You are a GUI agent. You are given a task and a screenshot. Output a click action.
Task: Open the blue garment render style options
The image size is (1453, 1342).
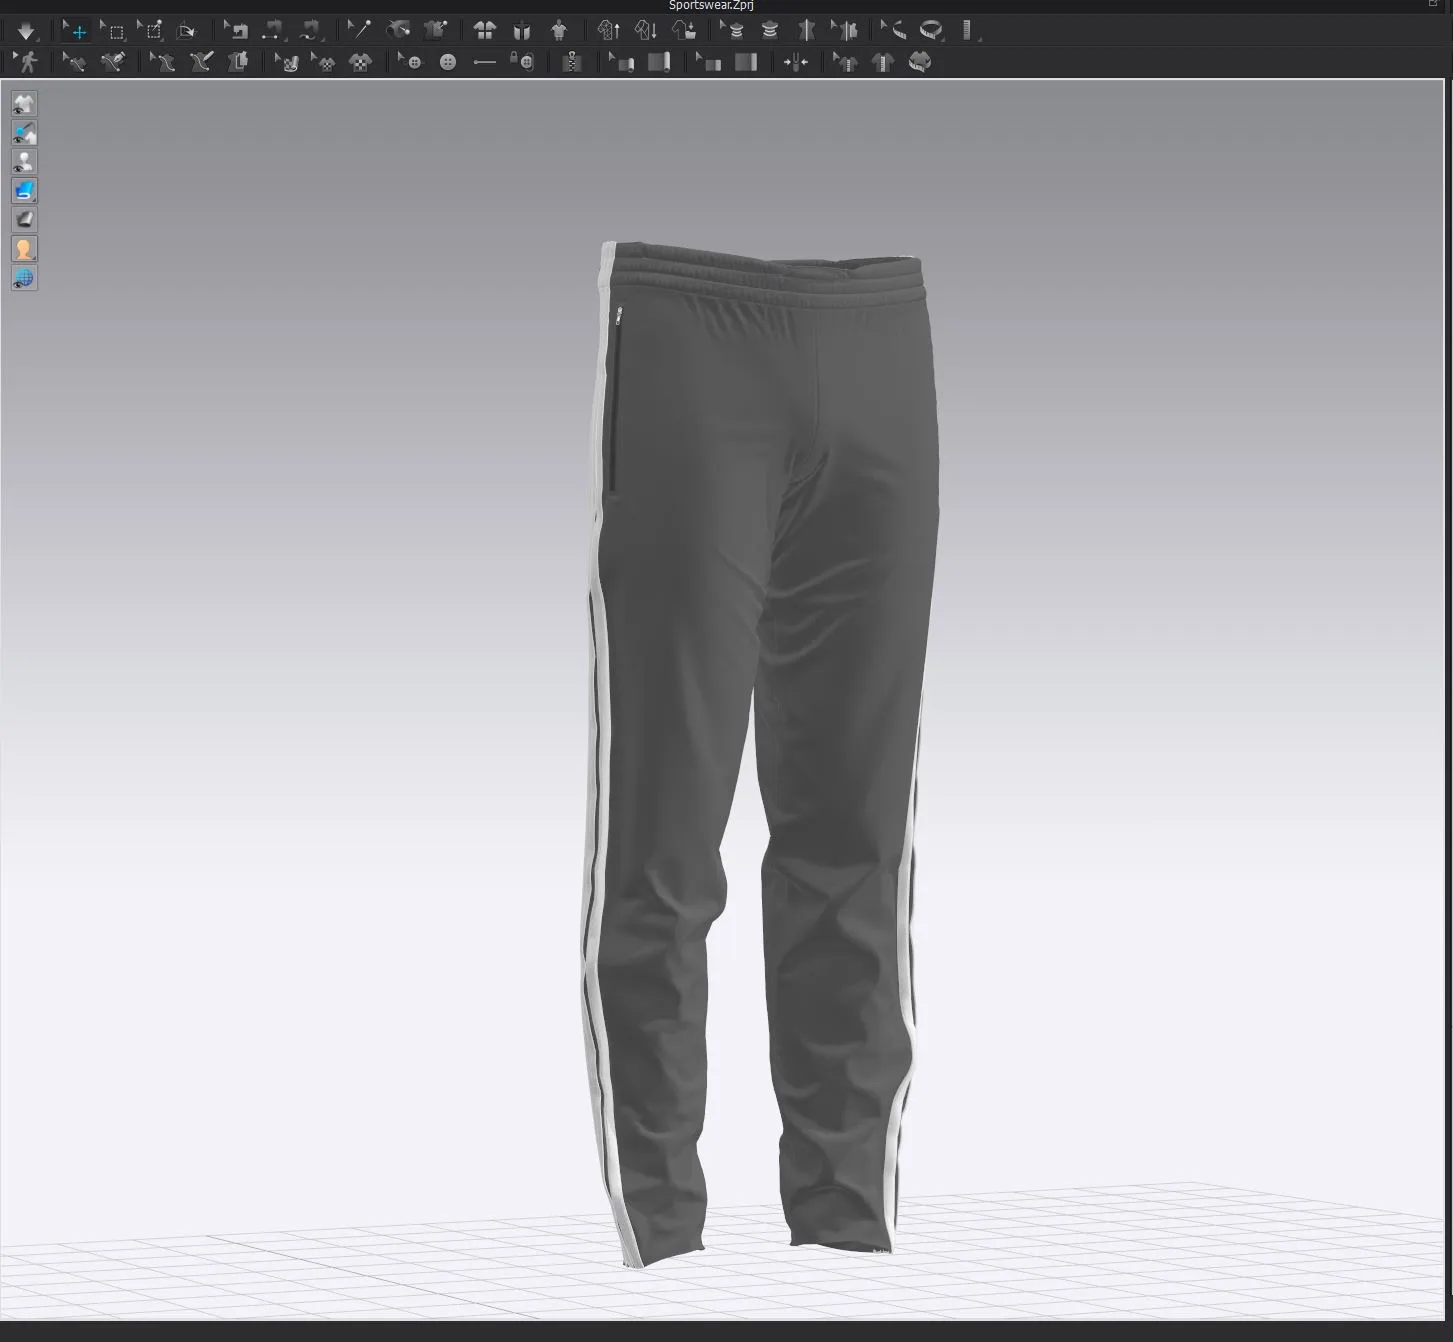[24, 191]
